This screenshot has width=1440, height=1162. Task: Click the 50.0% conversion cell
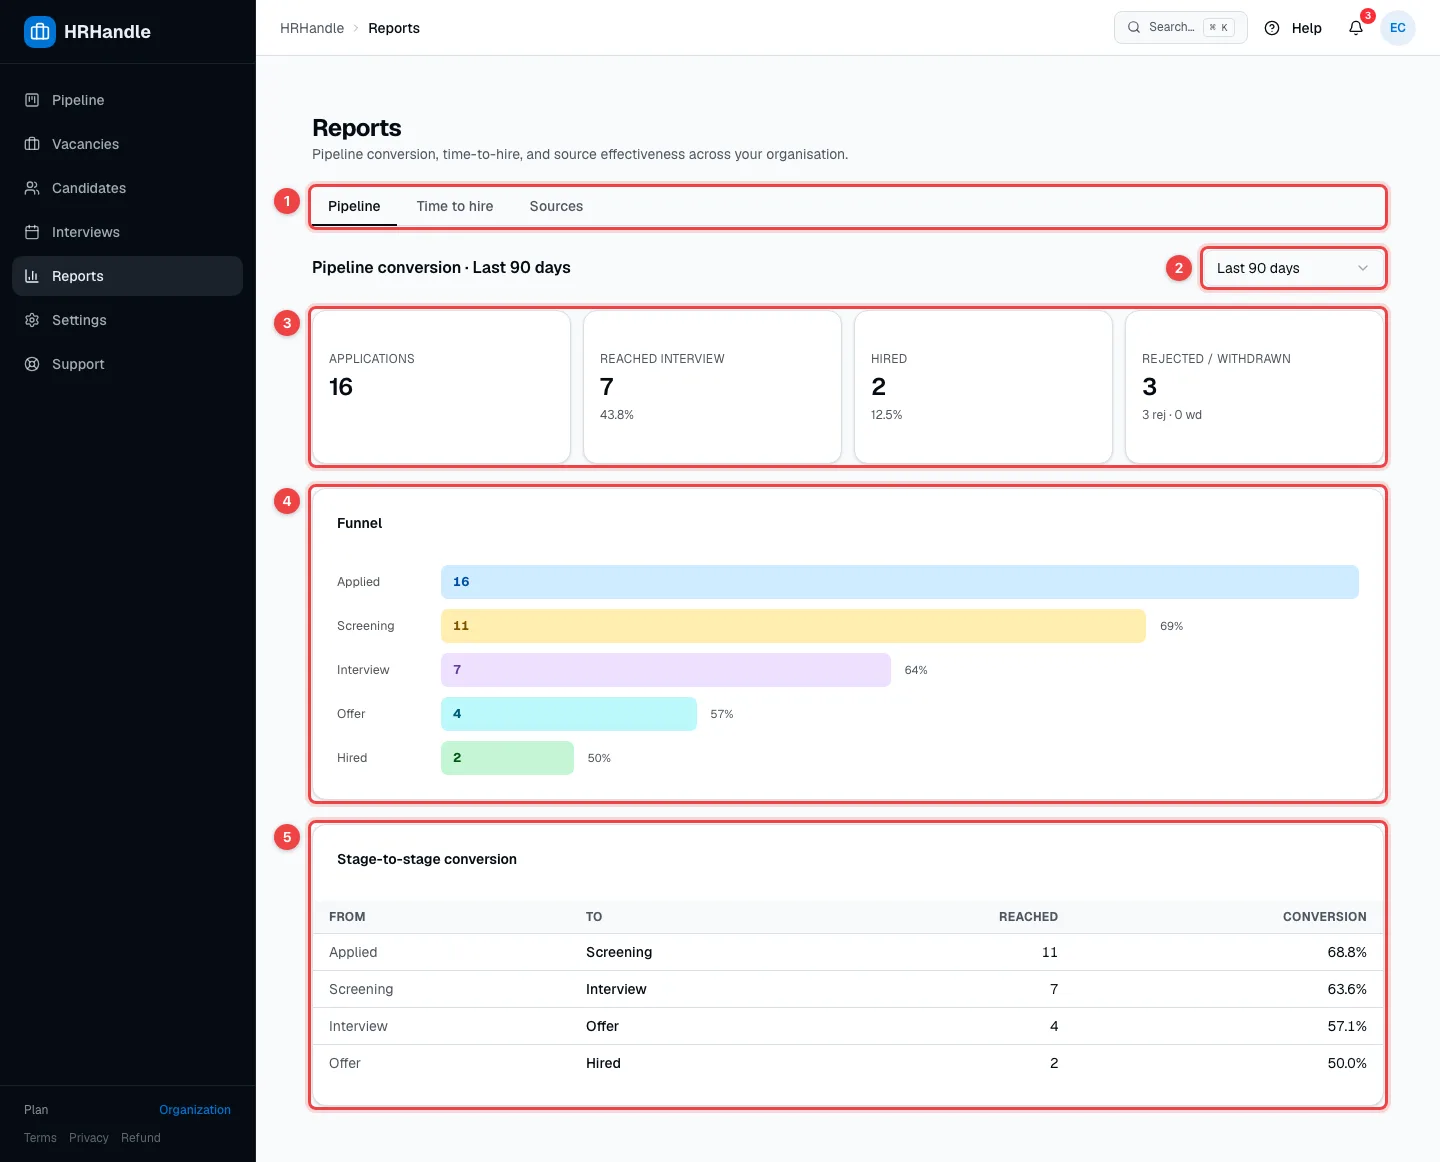pos(1347,1063)
